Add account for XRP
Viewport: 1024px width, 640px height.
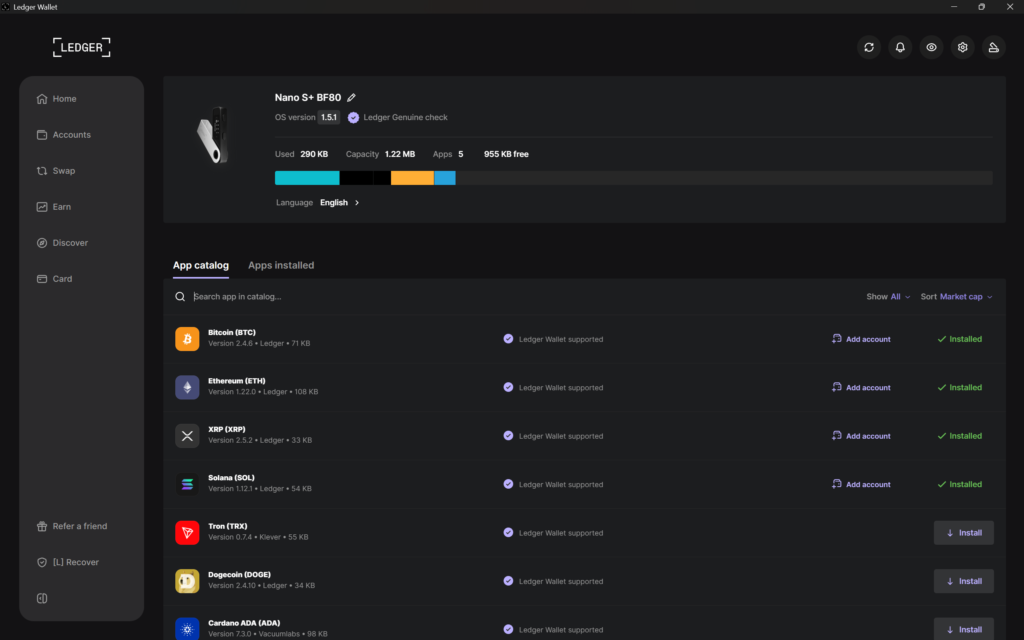861,436
